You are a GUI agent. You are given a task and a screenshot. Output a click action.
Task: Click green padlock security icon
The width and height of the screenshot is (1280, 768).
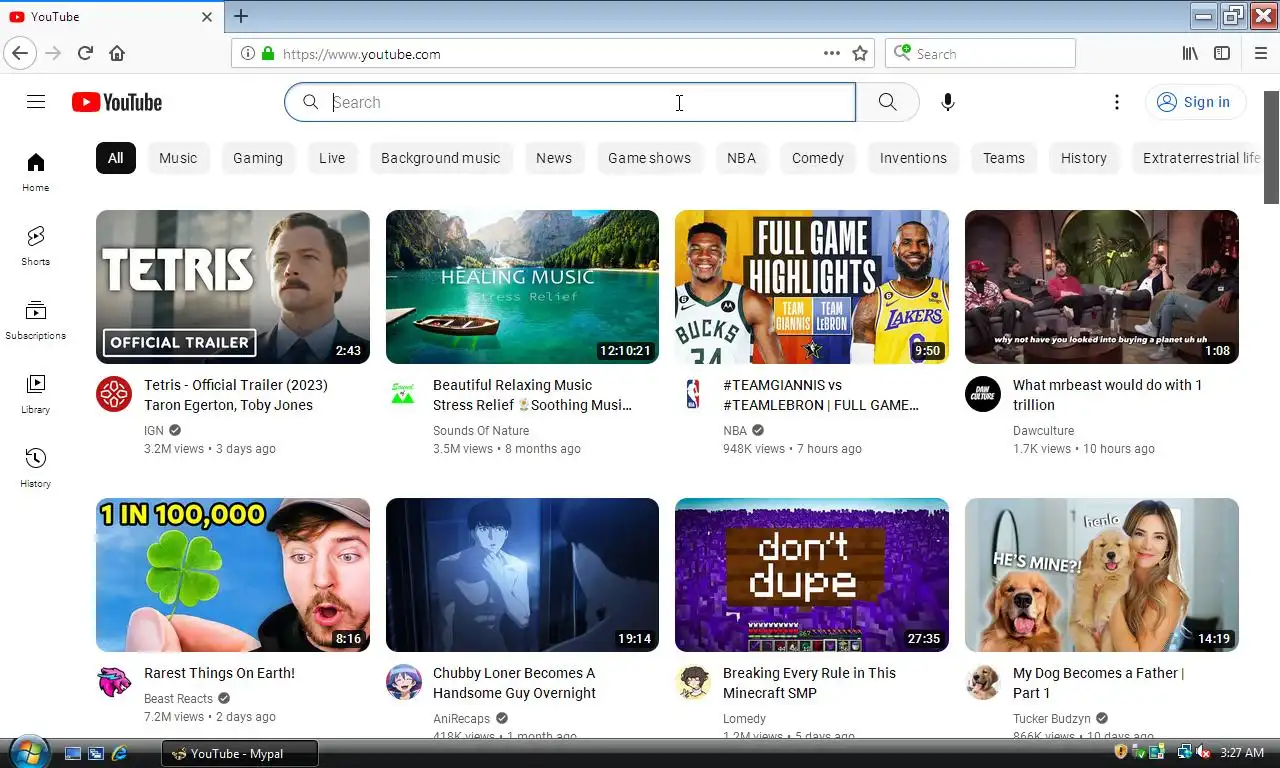[268, 54]
